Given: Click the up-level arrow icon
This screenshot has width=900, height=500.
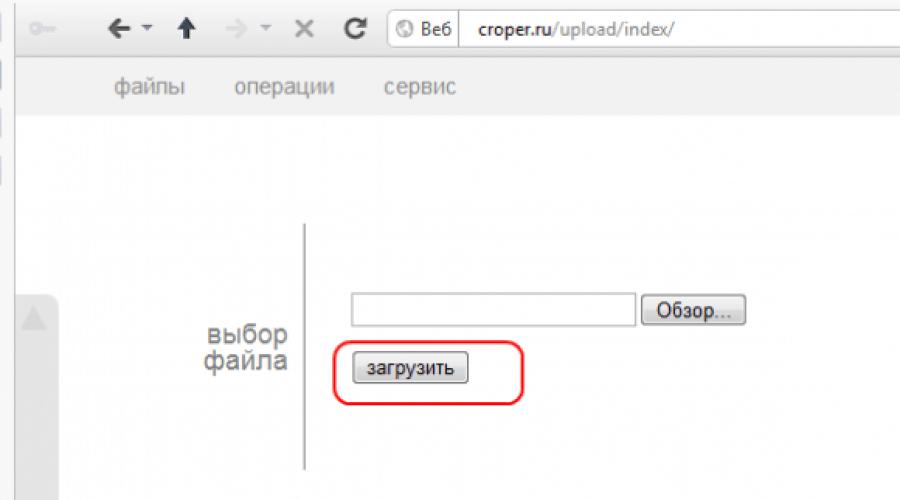Looking at the screenshot, I should 187,28.
